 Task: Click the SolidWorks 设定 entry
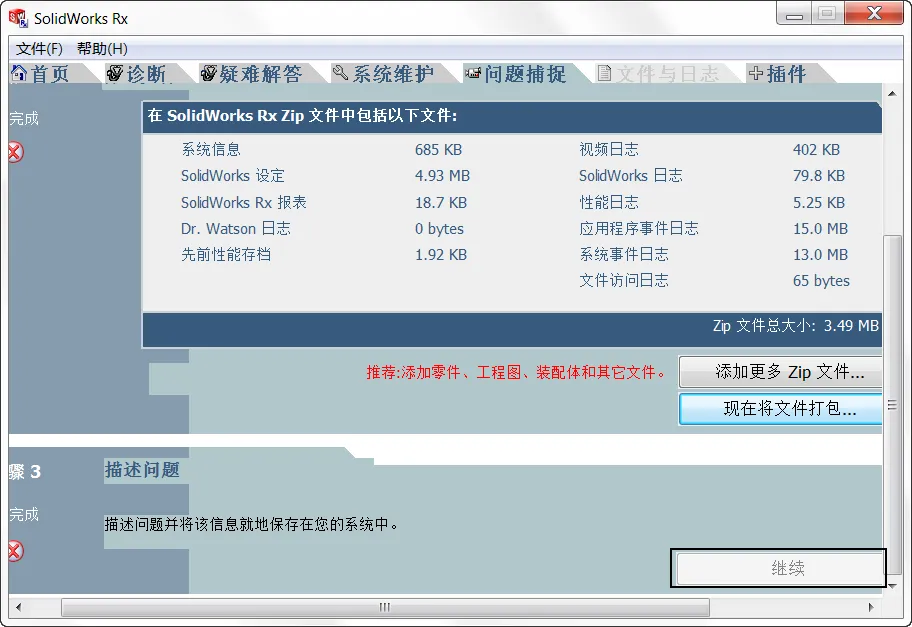tap(233, 176)
